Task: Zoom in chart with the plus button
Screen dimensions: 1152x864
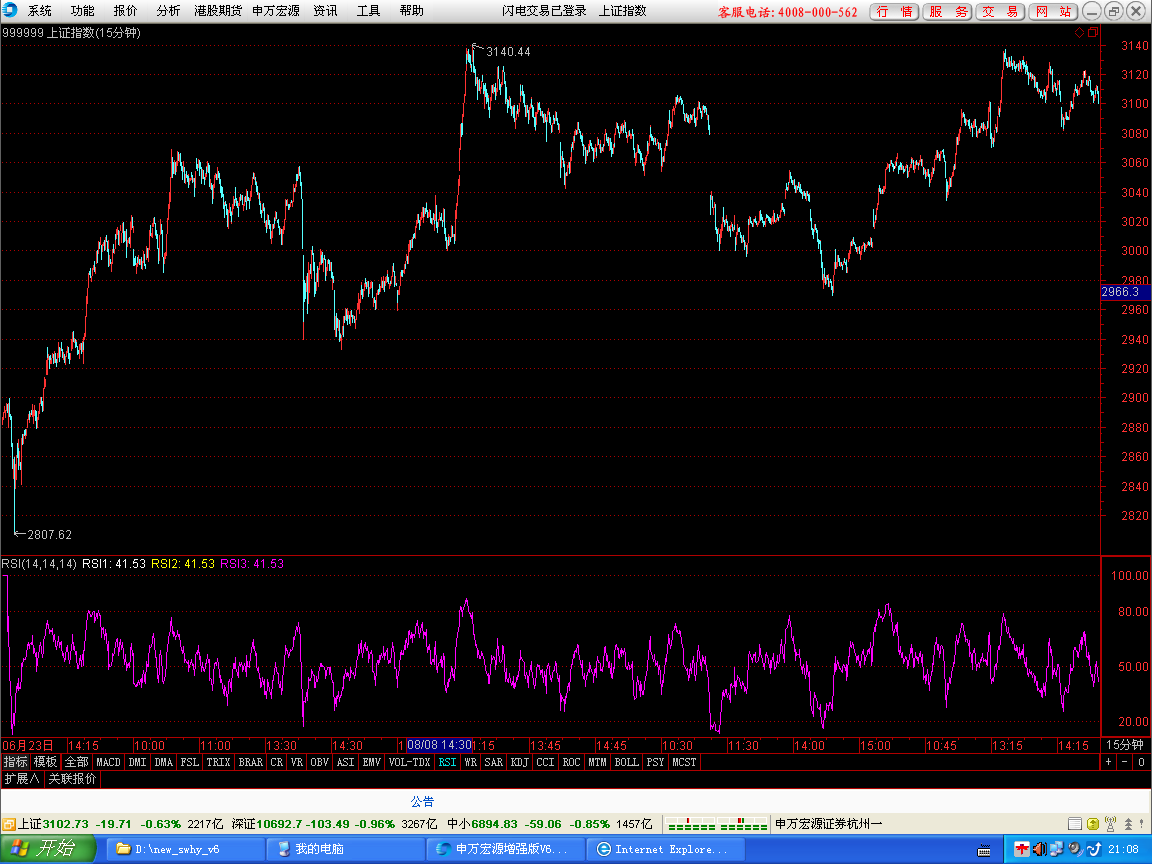Action: [1108, 763]
